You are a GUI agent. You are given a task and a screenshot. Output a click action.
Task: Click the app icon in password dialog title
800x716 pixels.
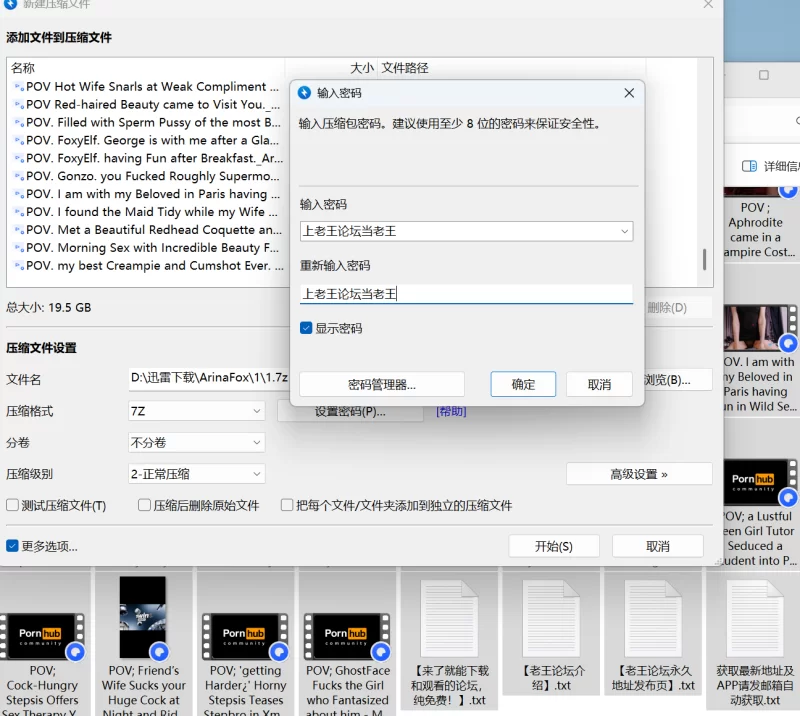click(x=305, y=92)
